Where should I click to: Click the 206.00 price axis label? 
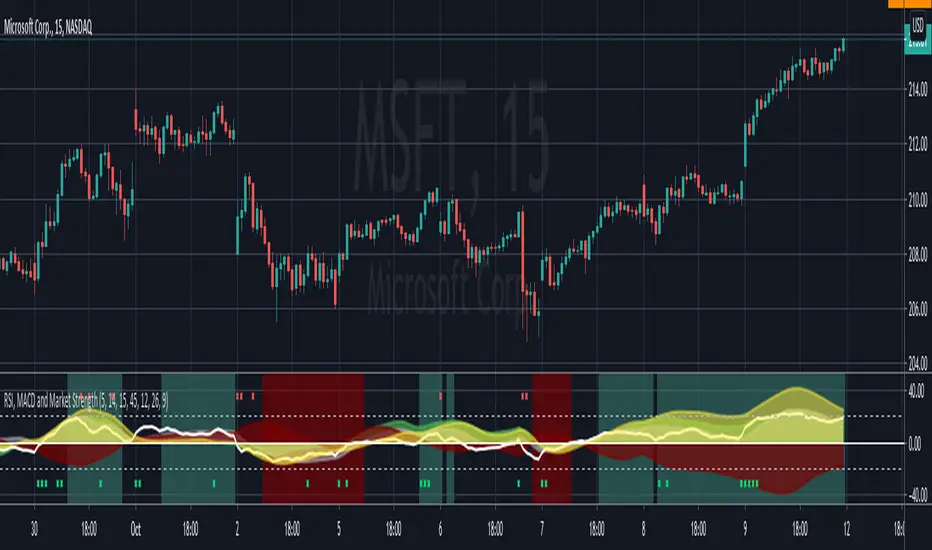tap(918, 309)
